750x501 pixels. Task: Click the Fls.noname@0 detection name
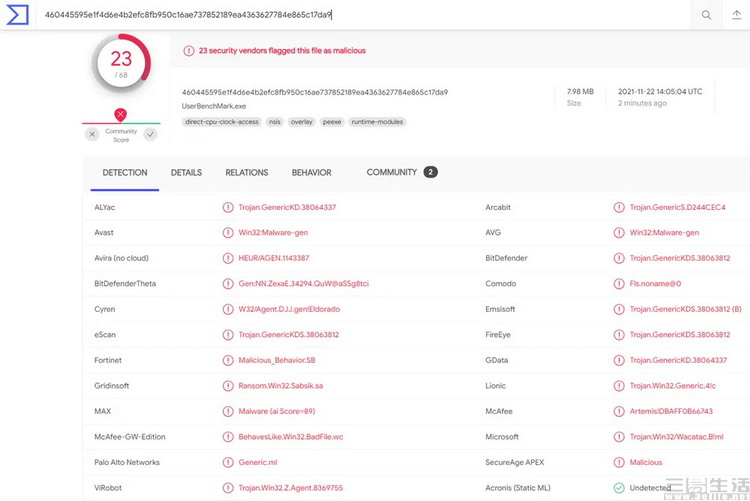pos(655,284)
